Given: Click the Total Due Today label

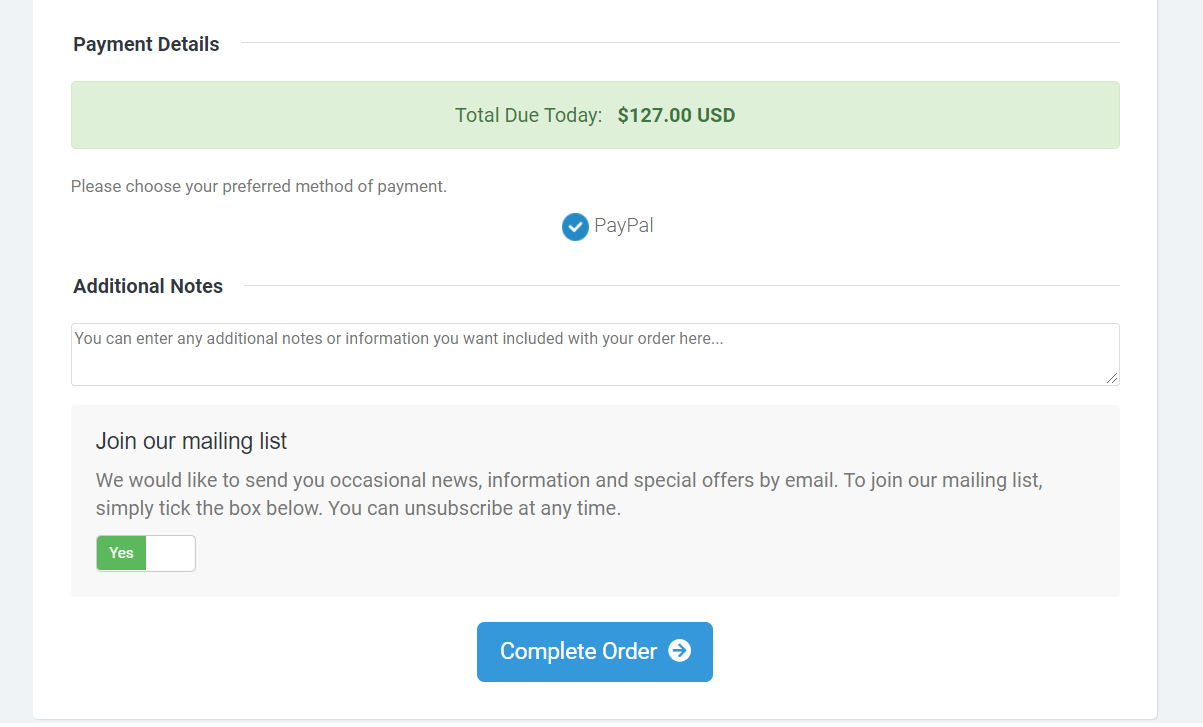Looking at the screenshot, I should (528, 115).
